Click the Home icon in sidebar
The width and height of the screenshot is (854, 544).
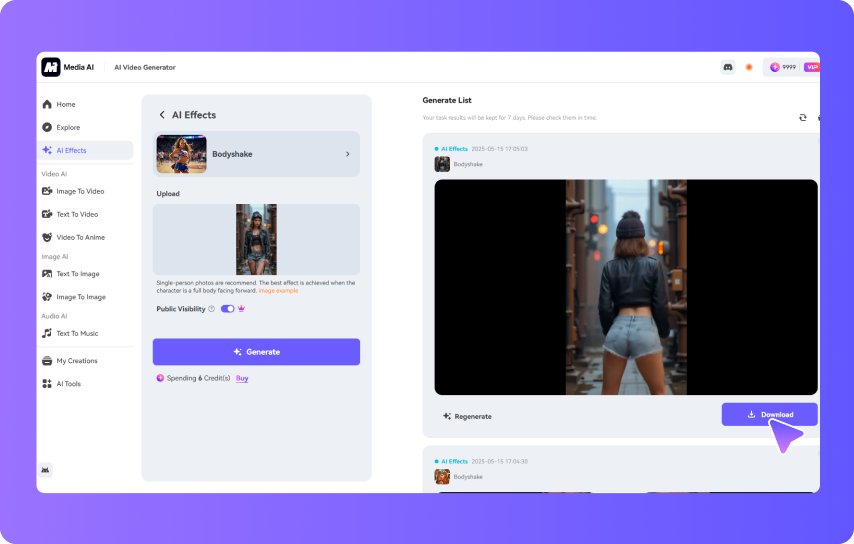tap(47, 104)
